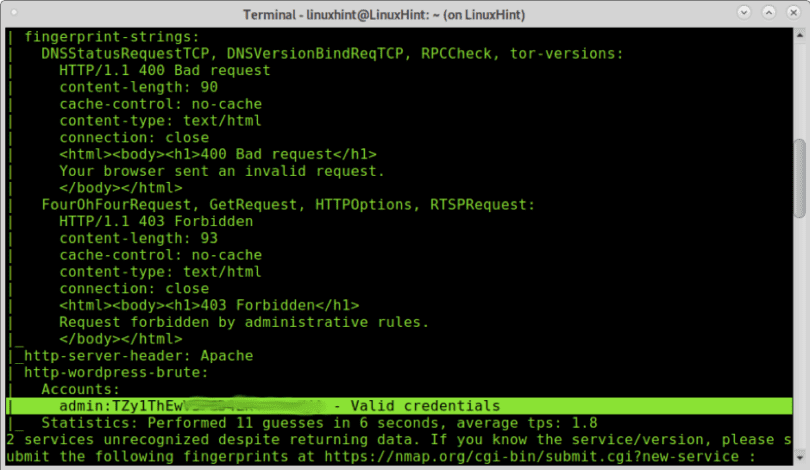Click the scrollbar down arrow
The width and height of the screenshot is (810, 470).
tap(800, 457)
